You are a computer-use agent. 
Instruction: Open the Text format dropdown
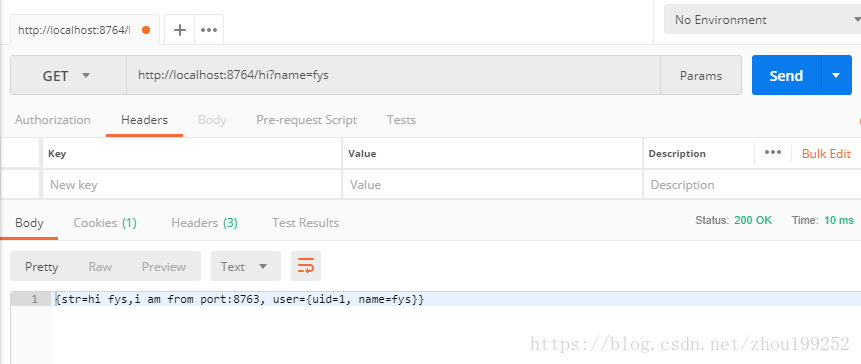[x=245, y=266]
